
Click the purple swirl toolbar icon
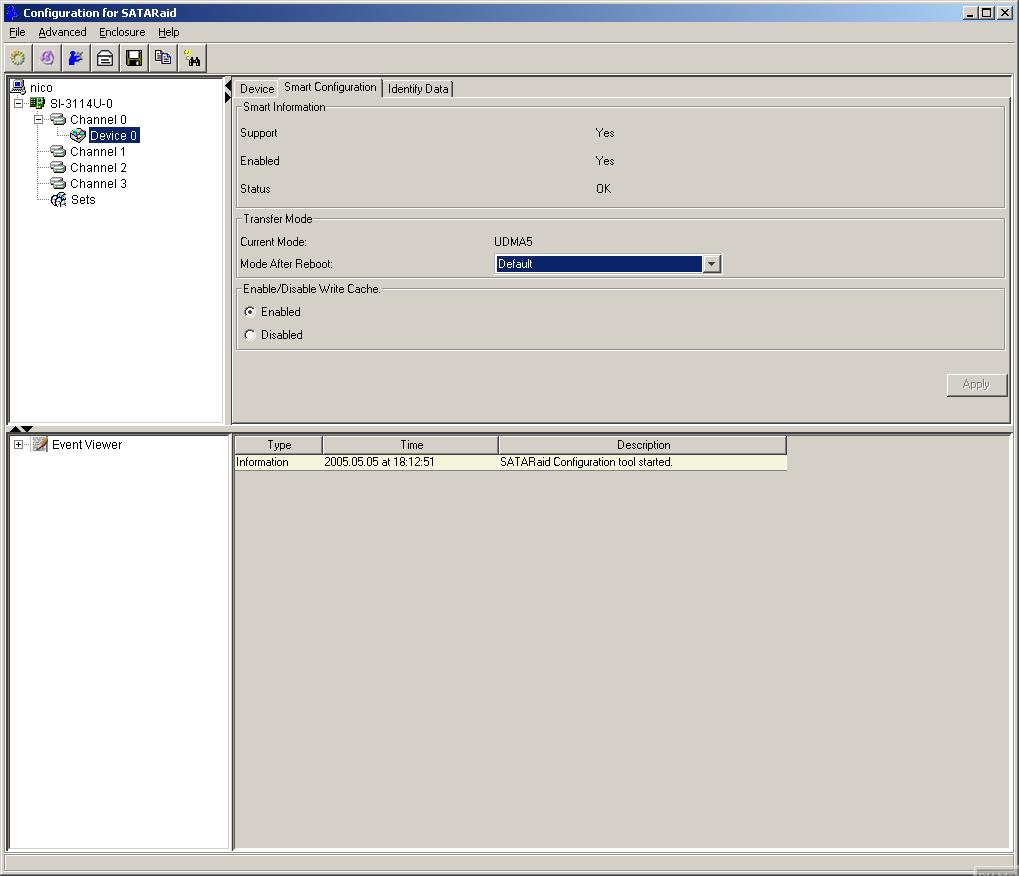tap(47, 58)
